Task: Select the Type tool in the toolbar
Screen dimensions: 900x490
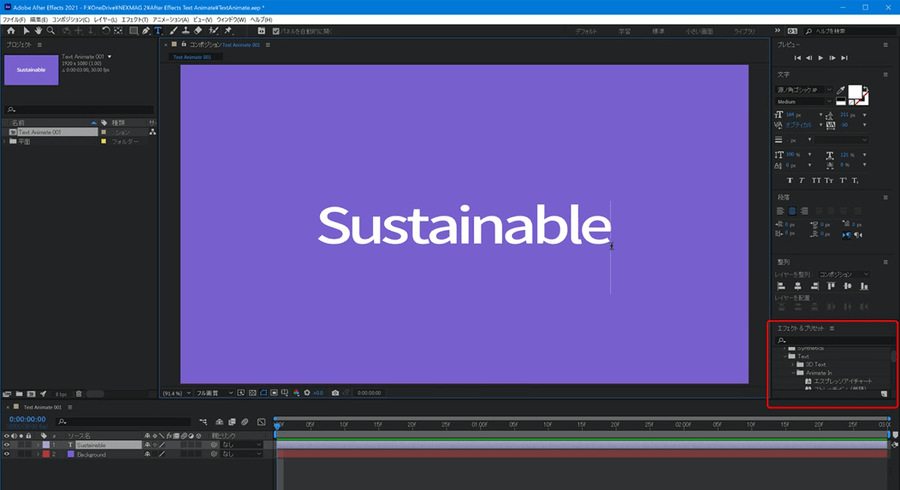Action: pyautogui.click(x=159, y=31)
